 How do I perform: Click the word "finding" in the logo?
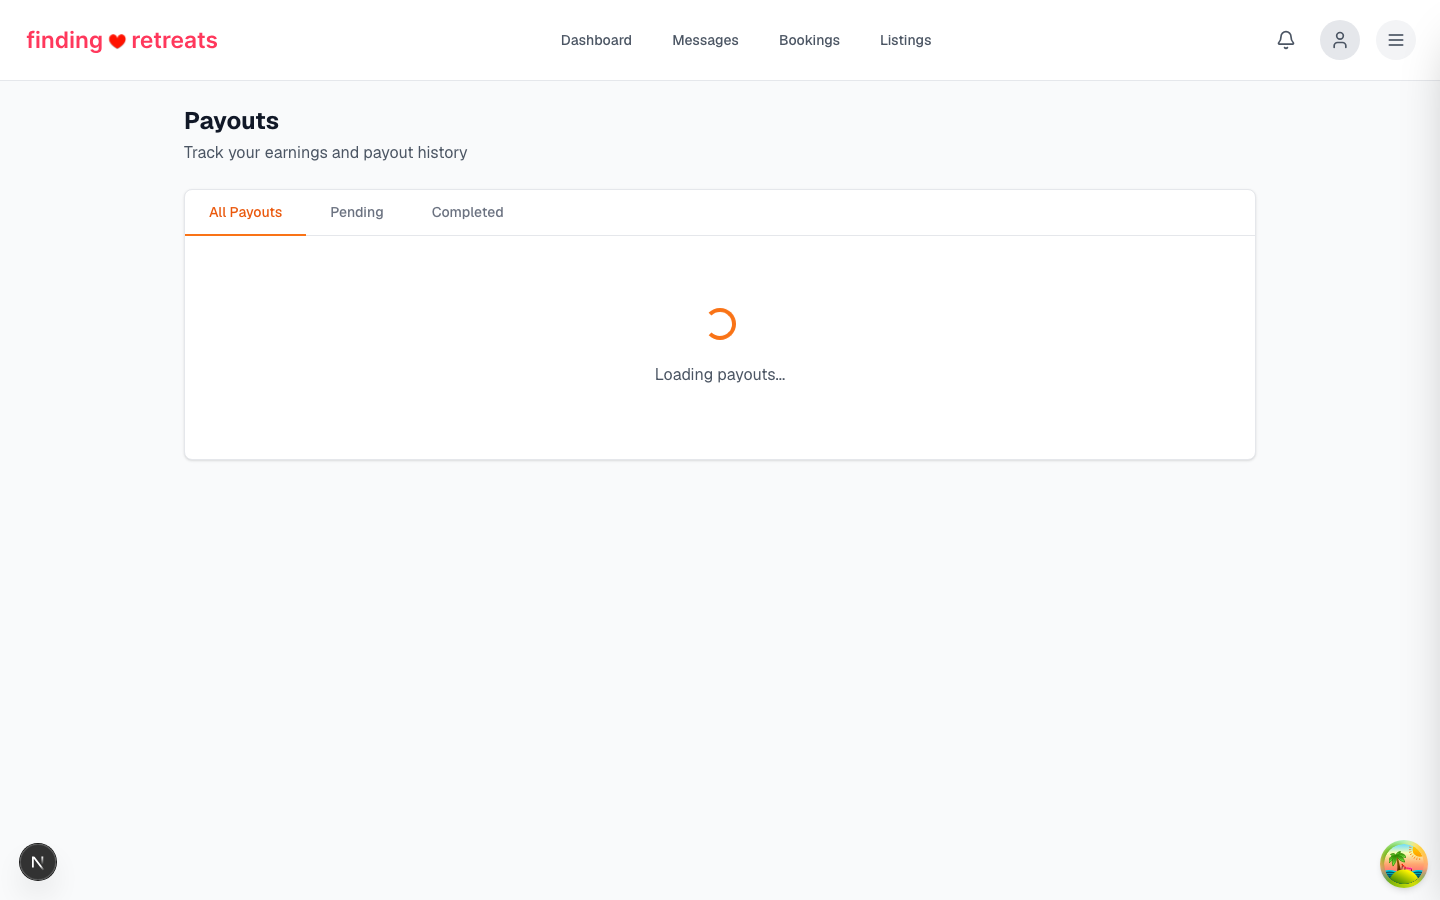click(x=65, y=40)
